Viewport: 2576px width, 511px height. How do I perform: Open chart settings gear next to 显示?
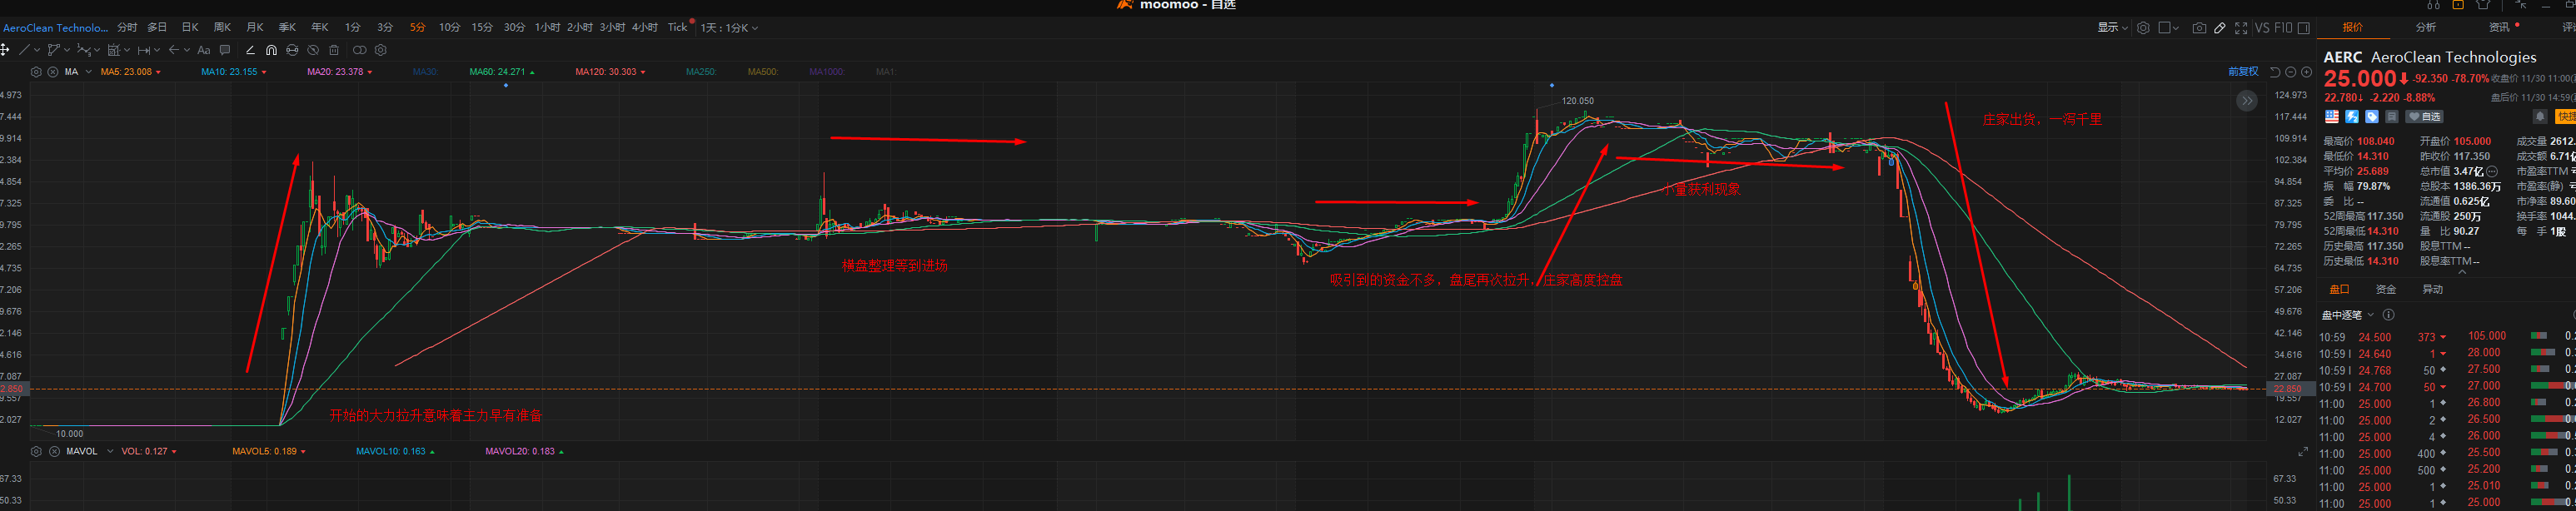[x=2143, y=28]
